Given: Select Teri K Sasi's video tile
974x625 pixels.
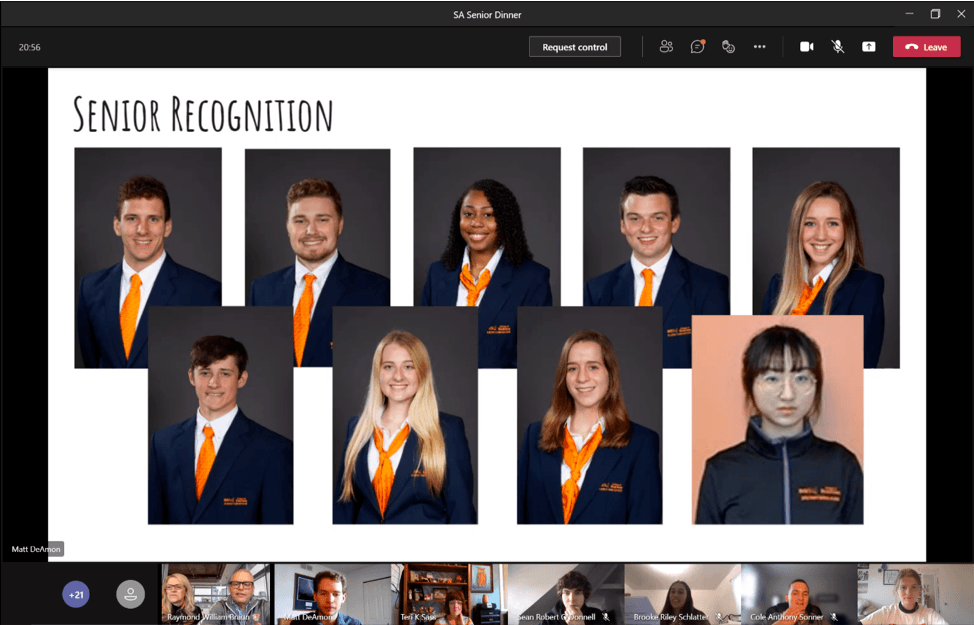Looking at the screenshot, I should [x=448, y=594].
